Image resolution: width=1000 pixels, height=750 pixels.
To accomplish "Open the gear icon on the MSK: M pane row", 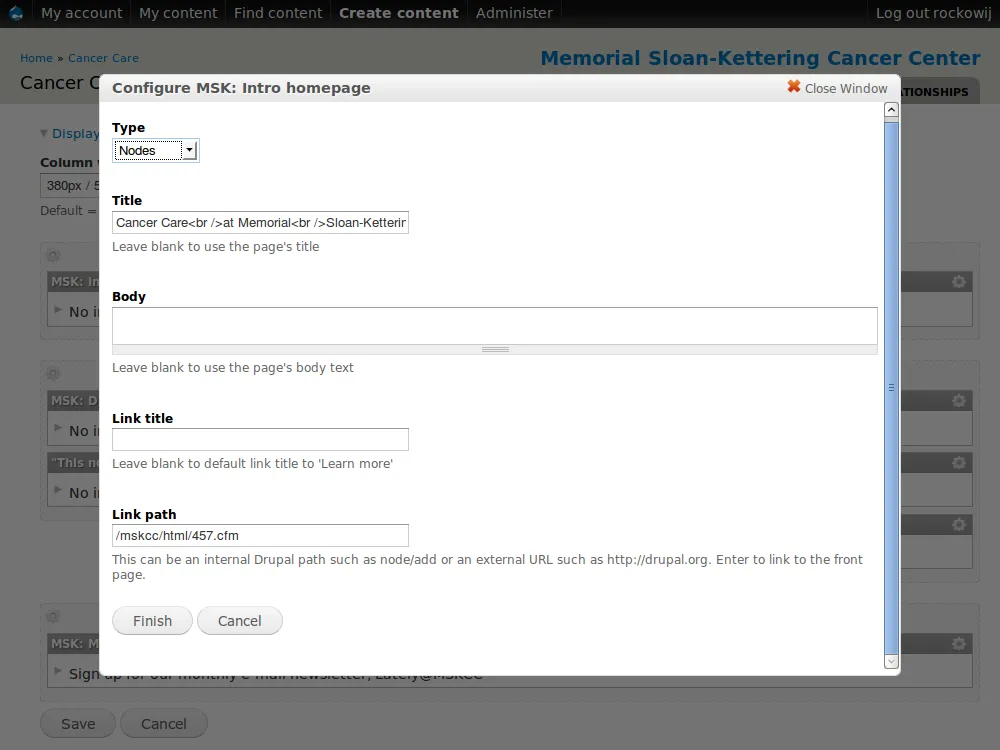I will pyautogui.click(x=959, y=643).
